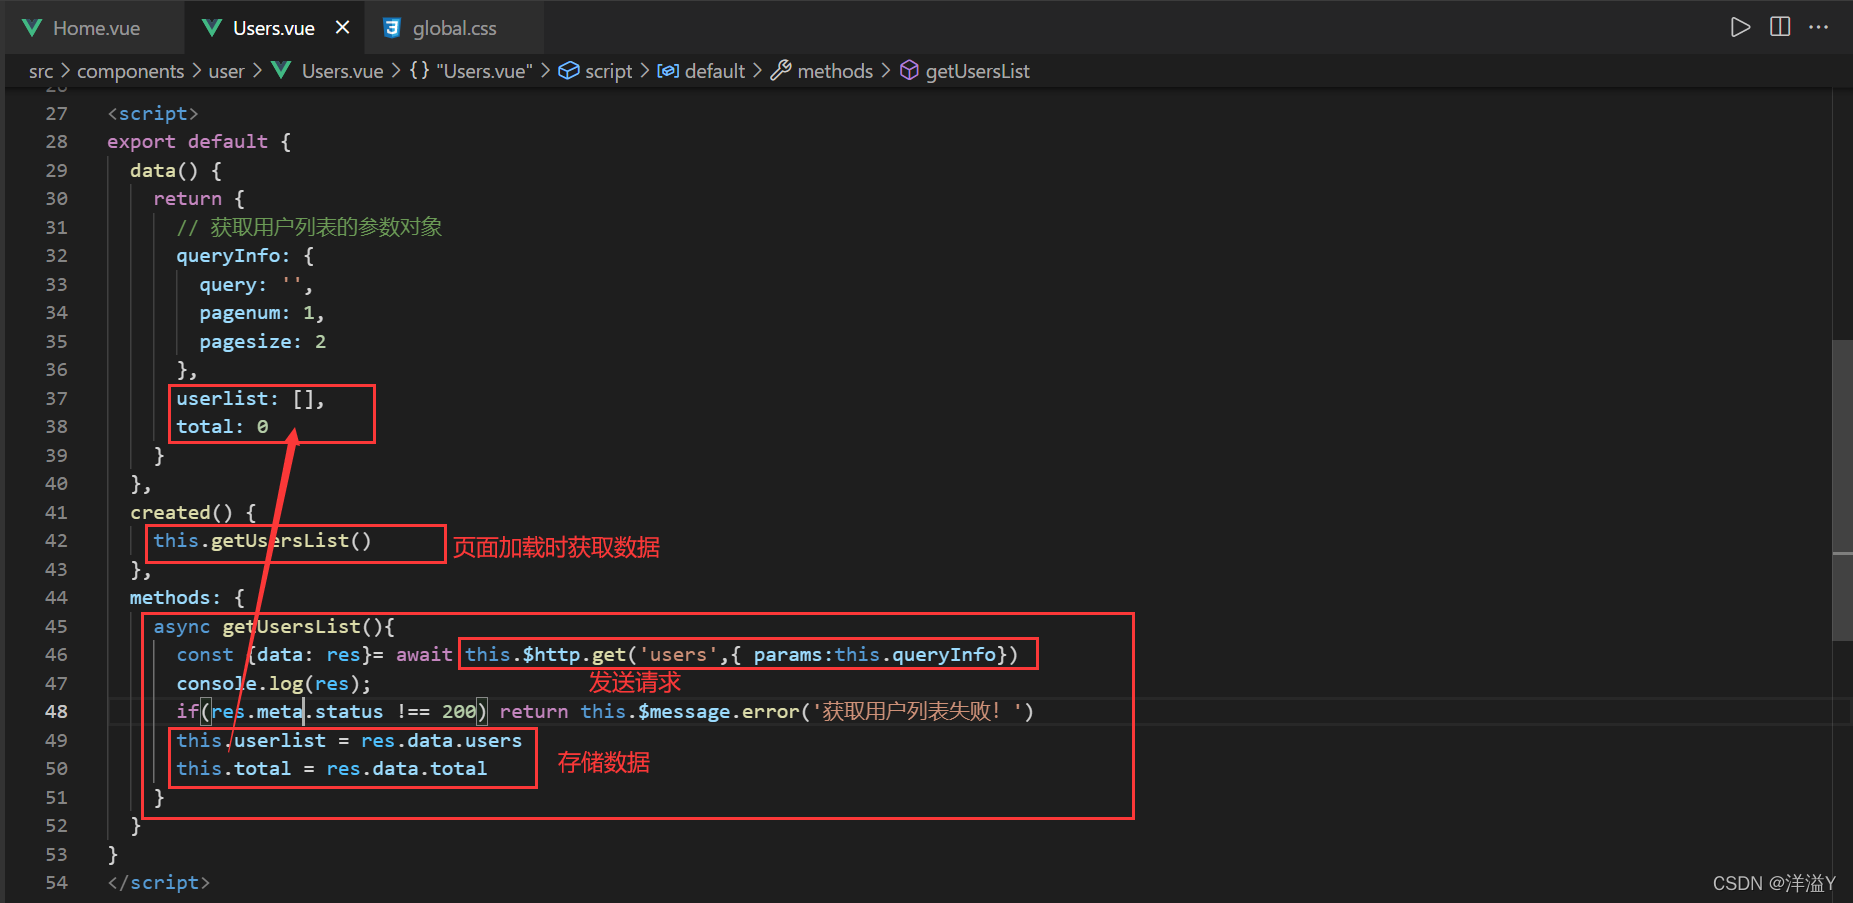Click the cube icon beside script breadcrumb

pos(568,70)
